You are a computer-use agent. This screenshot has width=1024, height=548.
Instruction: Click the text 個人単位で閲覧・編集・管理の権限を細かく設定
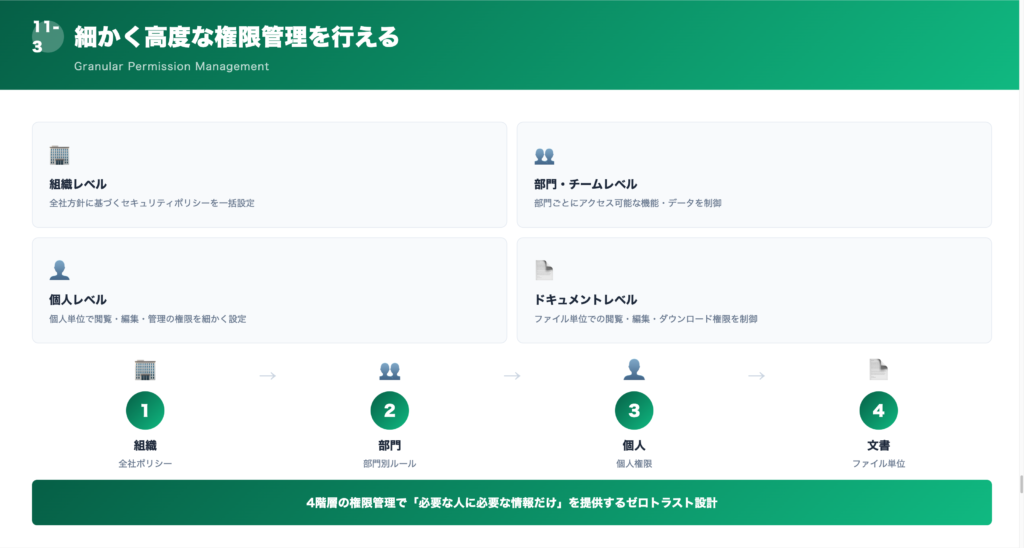[148, 319]
